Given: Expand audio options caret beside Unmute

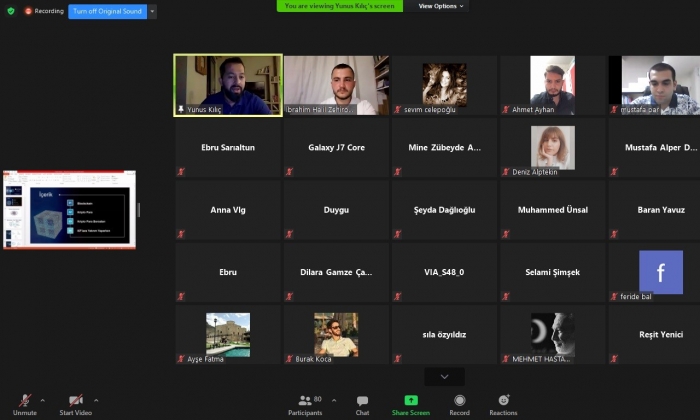Looking at the screenshot, I should (x=42, y=399).
